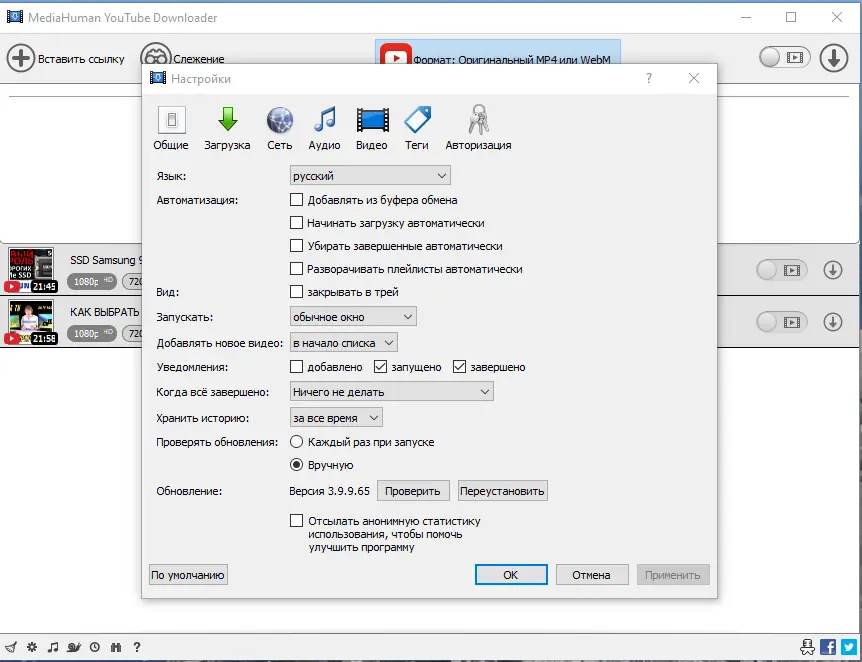Reset settings with По умолчанию button

tap(188, 575)
